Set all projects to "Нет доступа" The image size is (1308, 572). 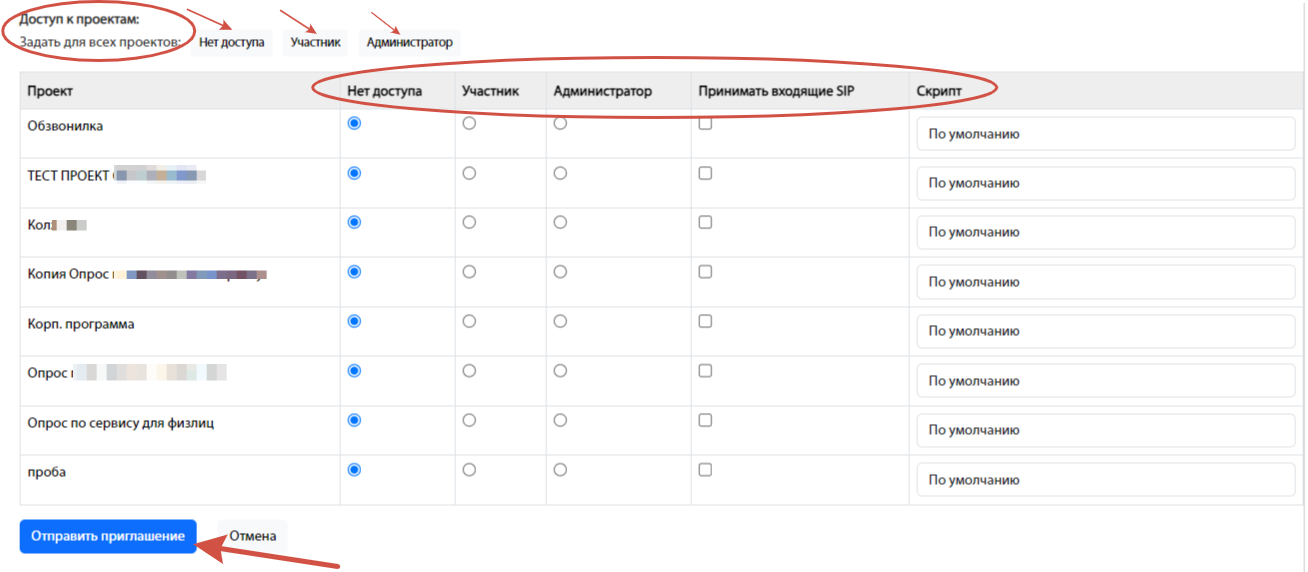(232, 43)
